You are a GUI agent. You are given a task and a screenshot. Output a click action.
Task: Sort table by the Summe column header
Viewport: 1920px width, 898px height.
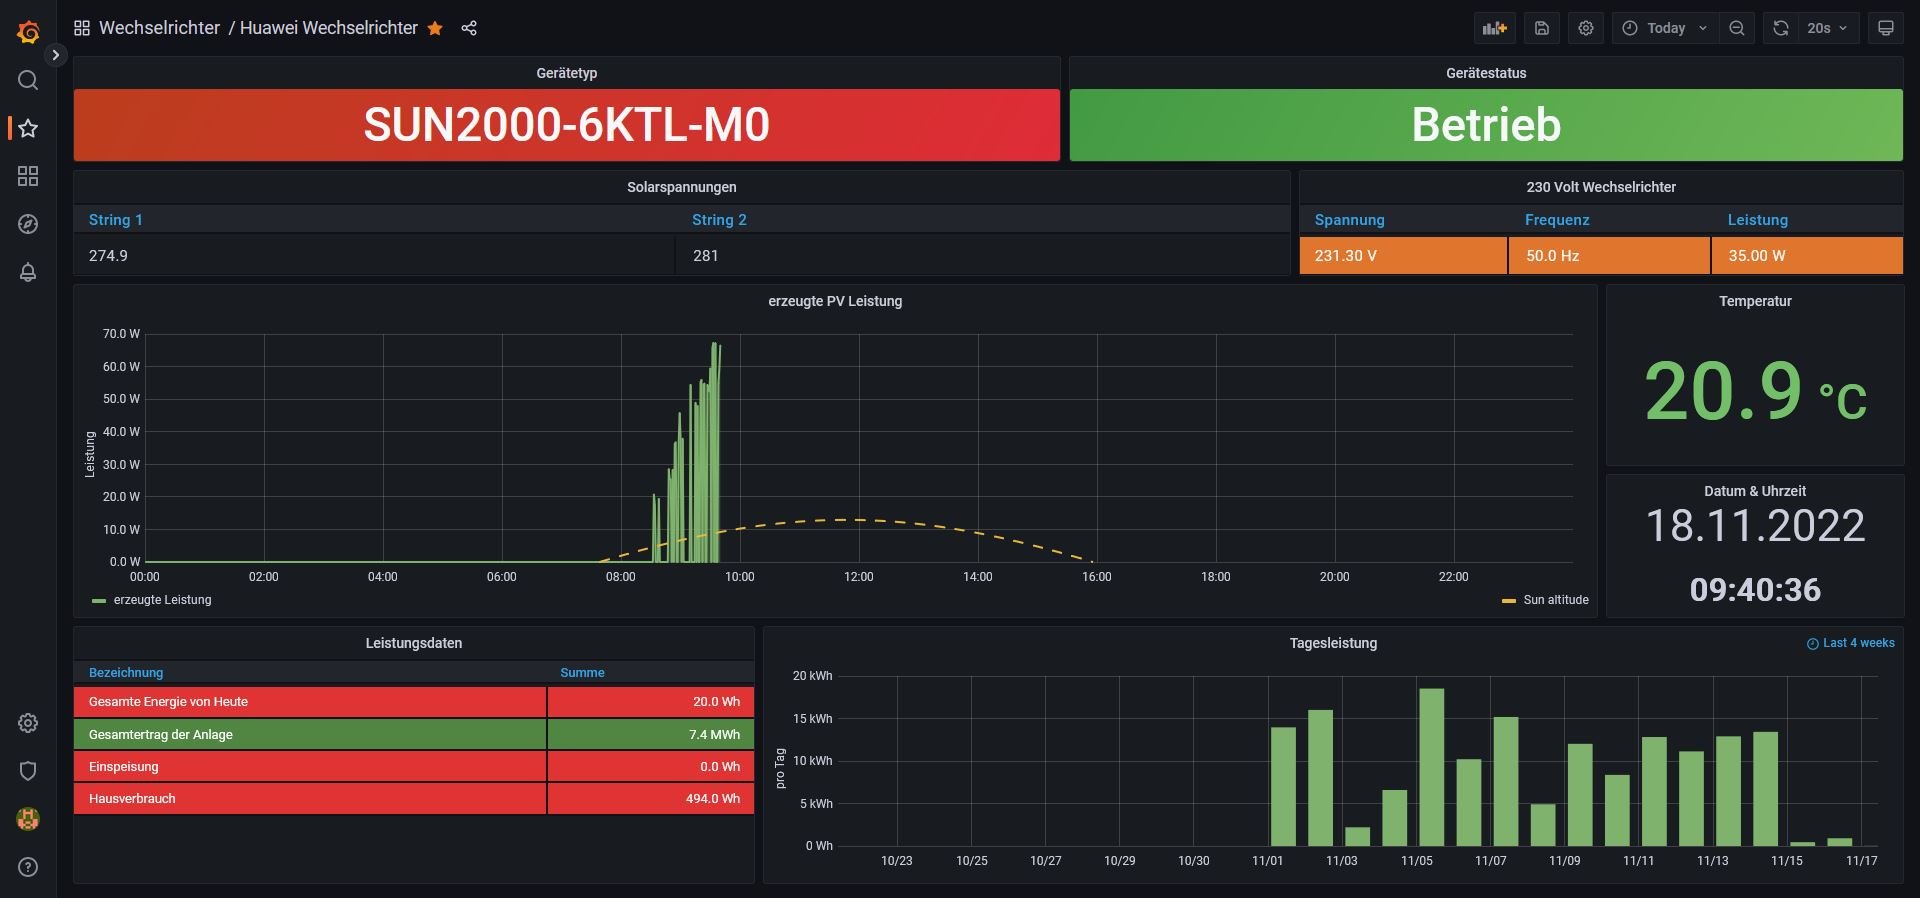point(582,673)
